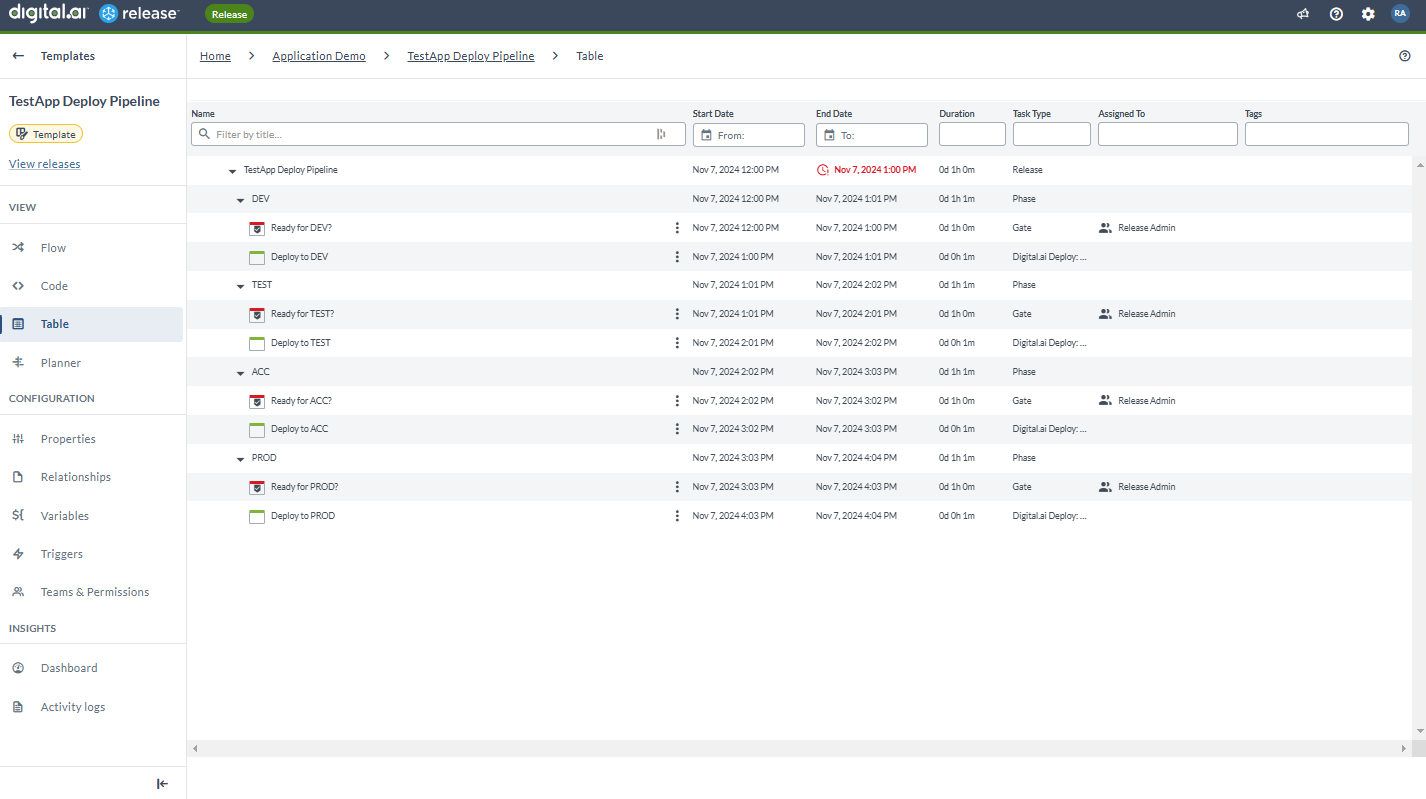
Task: Open the three-dot menu for Deploy to PROD
Action: point(677,516)
